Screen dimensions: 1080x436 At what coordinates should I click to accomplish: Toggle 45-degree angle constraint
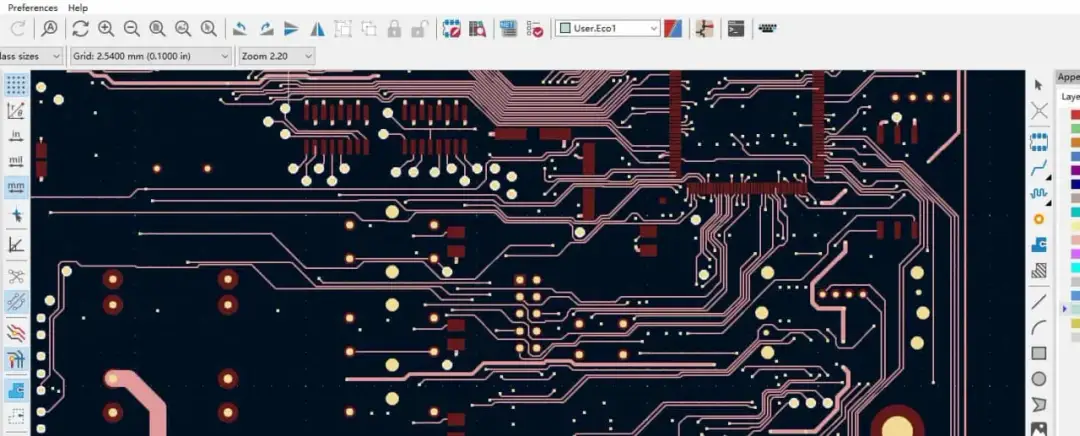tap(16, 245)
